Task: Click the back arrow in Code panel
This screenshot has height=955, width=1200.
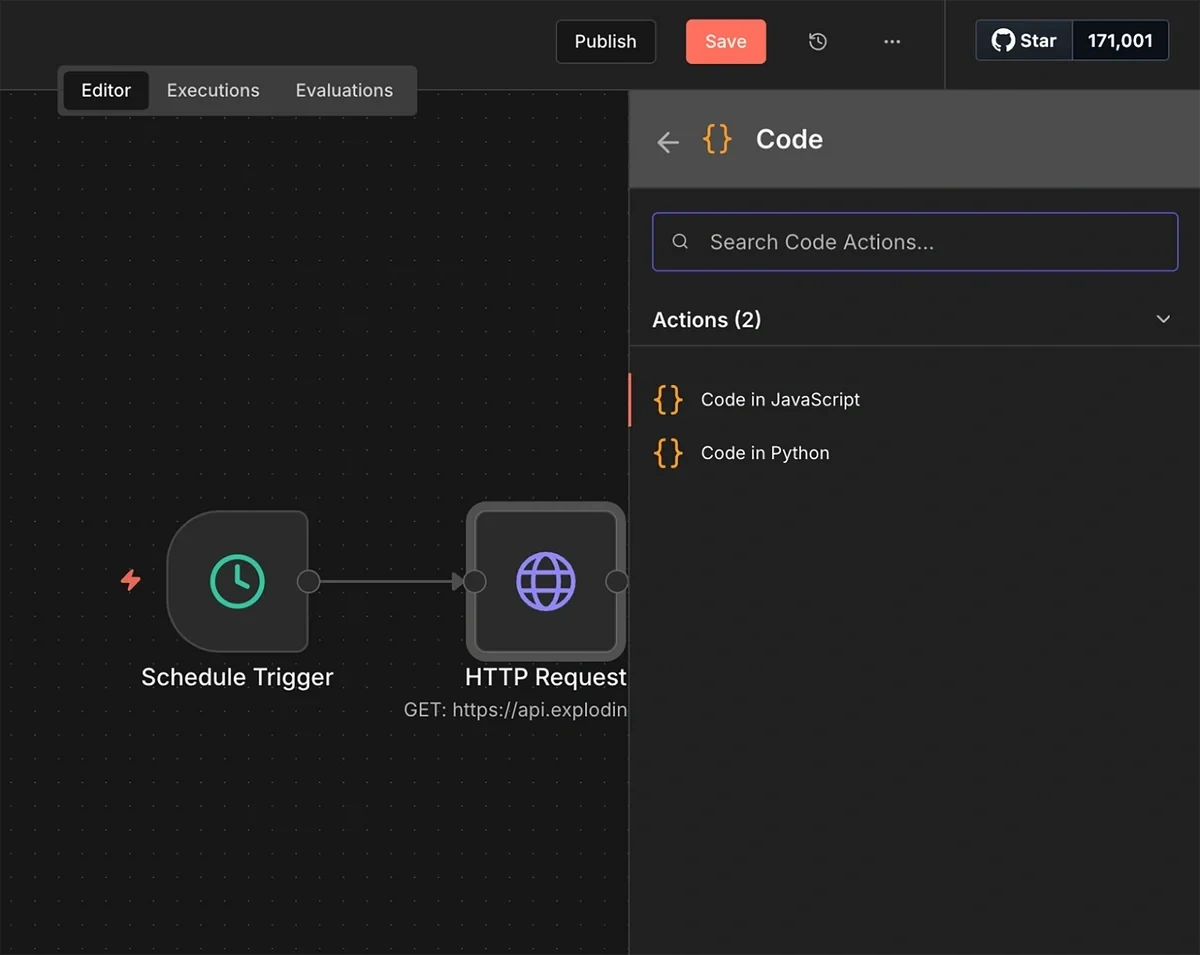Action: tap(668, 142)
